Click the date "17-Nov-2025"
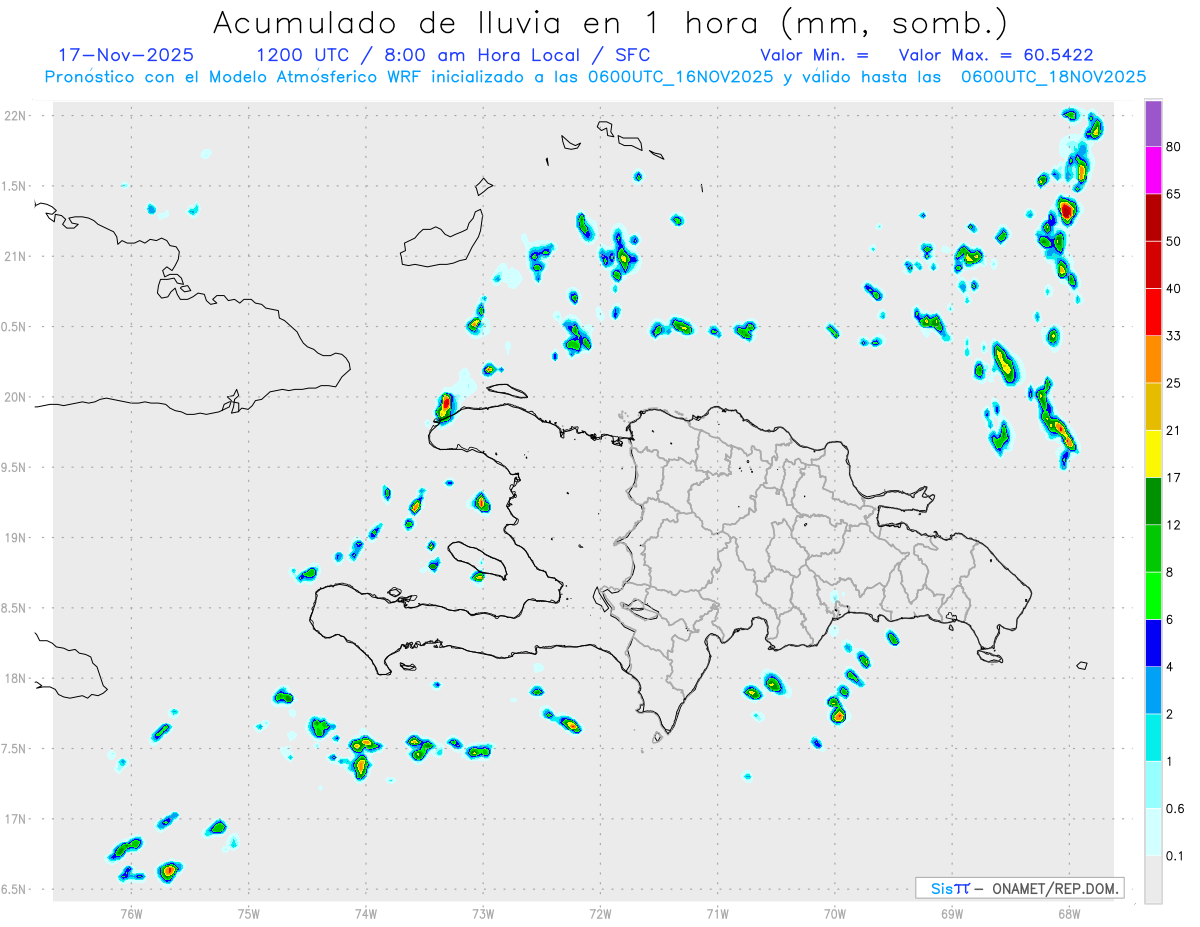Viewport: 1200px width, 927px height. click(126, 55)
